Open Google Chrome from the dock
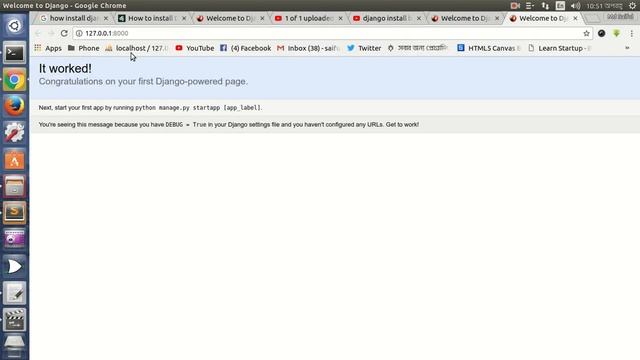 (14, 80)
